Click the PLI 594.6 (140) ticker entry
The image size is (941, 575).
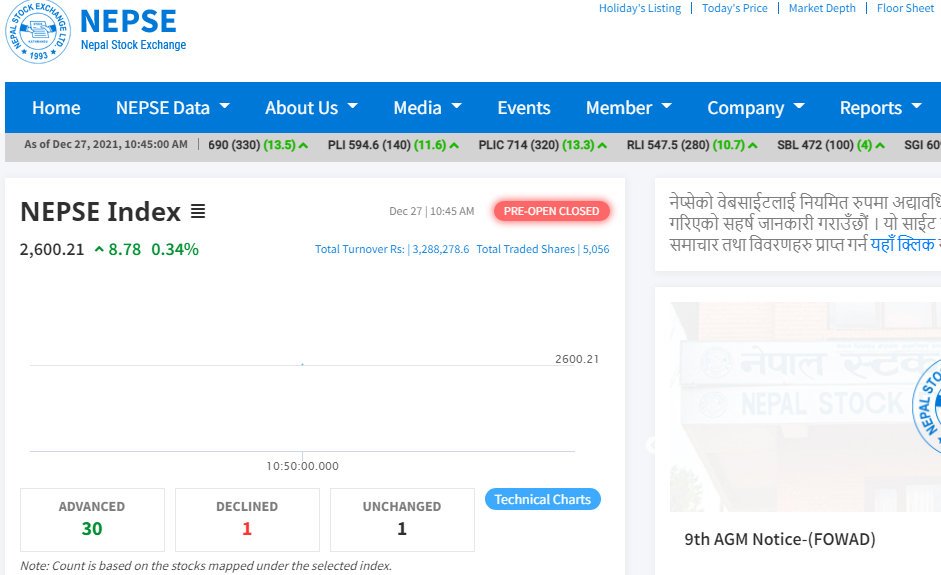pos(393,145)
